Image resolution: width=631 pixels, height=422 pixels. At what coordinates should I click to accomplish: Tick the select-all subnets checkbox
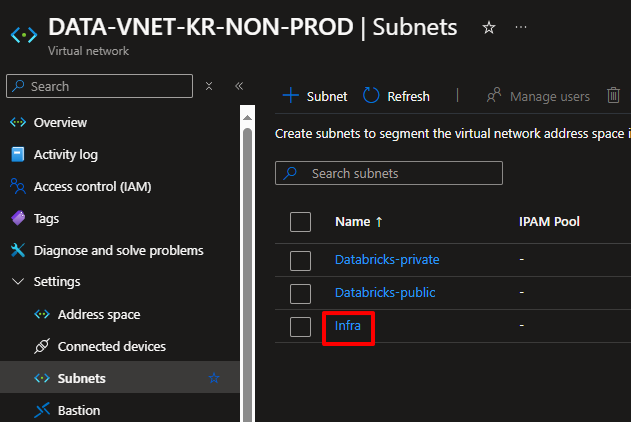(300, 222)
